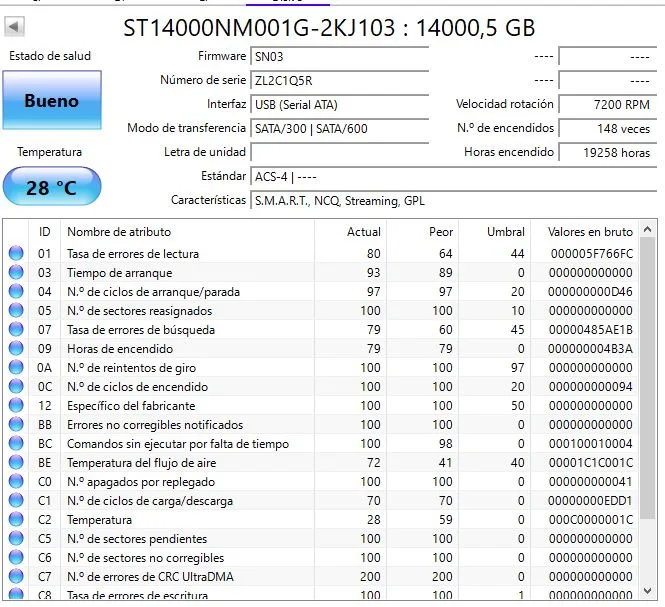The image size is (665, 607).
Task: Select row name Errores no corregibles notificados
Action: point(155,425)
